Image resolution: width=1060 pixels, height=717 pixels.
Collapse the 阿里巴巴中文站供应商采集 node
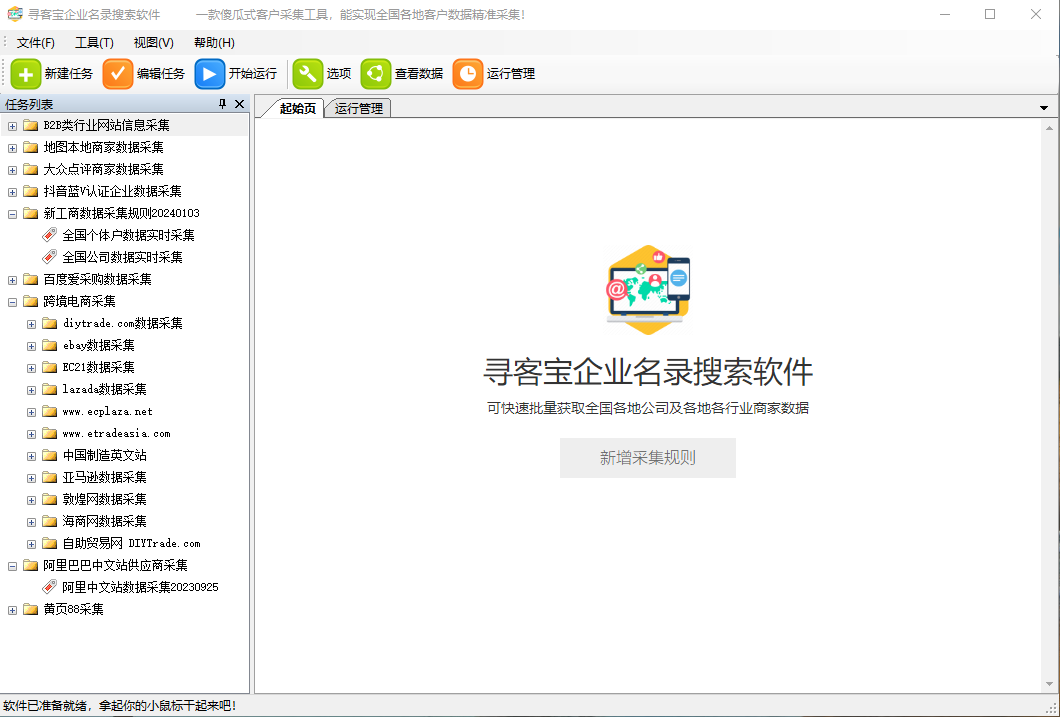coord(12,566)
